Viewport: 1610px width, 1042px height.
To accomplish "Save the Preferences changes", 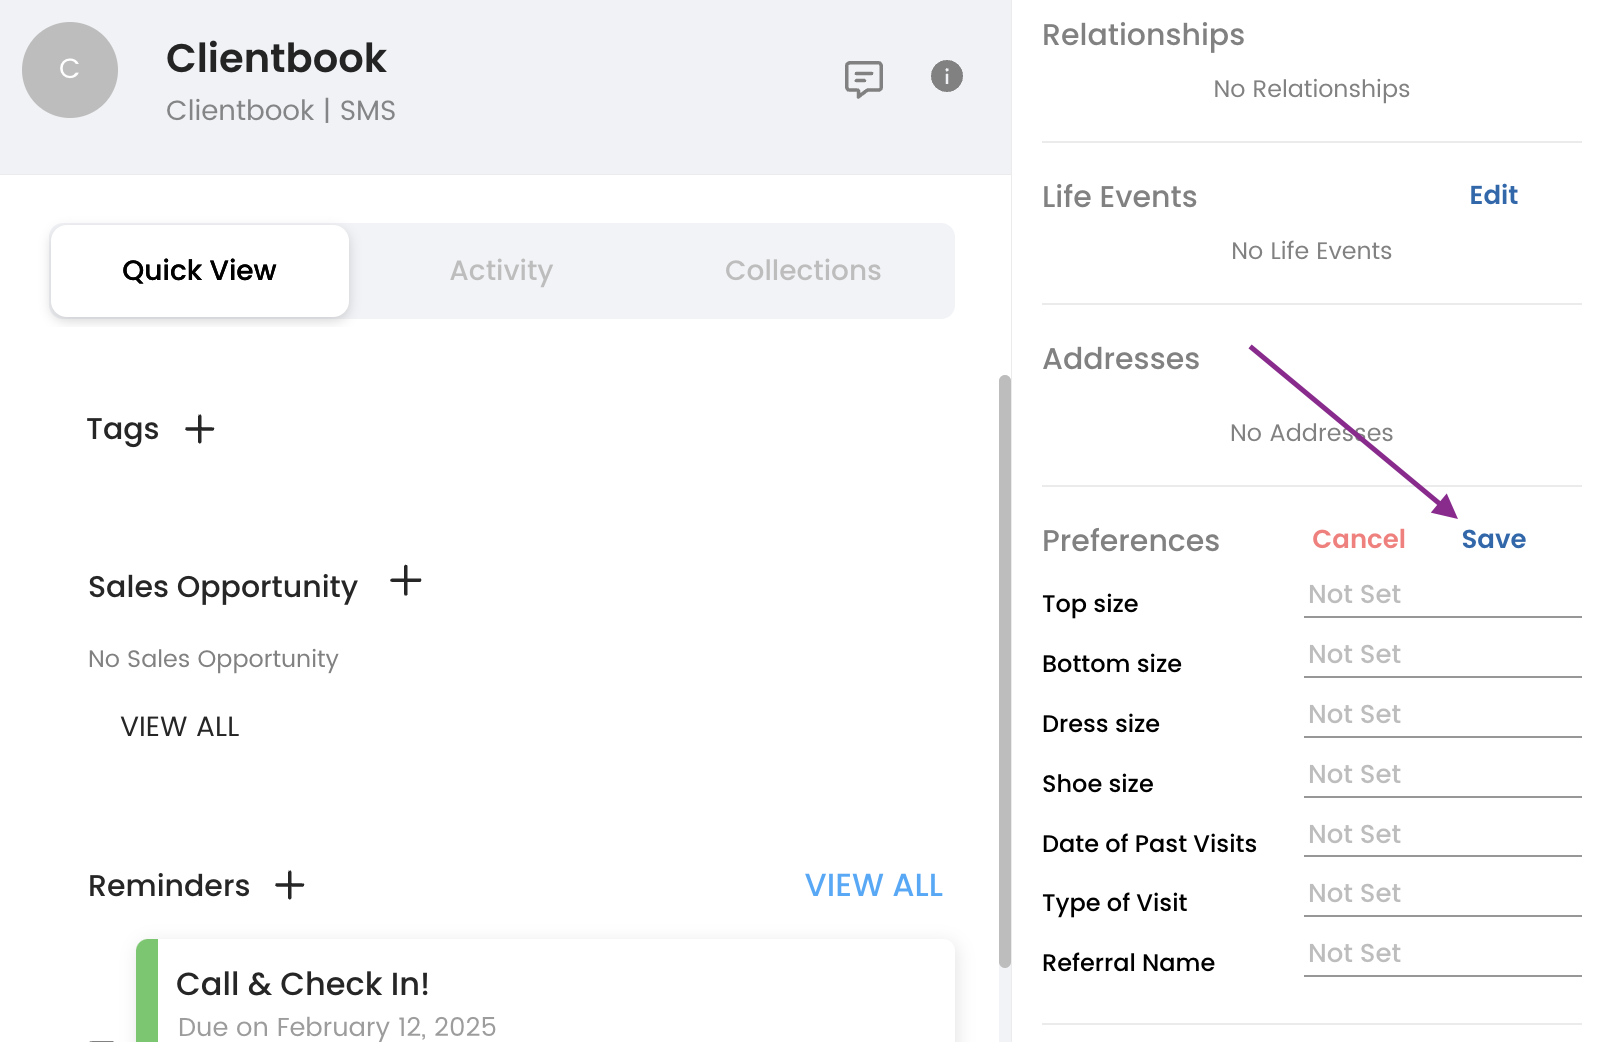I will 1493,539.
